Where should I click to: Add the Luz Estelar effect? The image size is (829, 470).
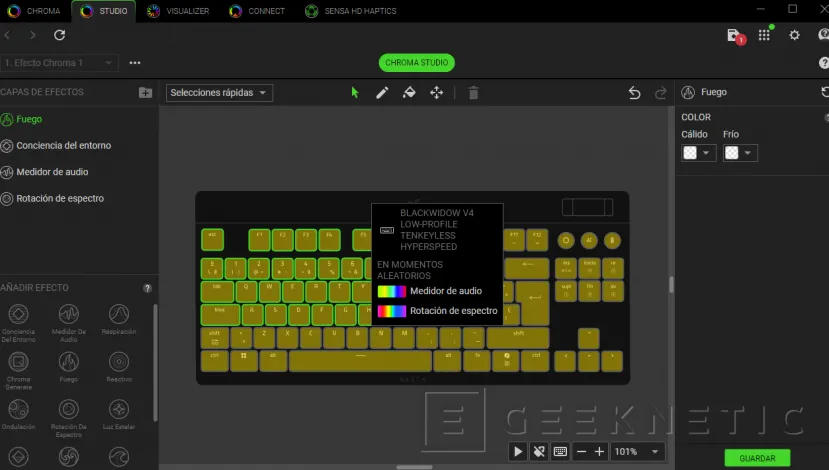click(119, 414)
